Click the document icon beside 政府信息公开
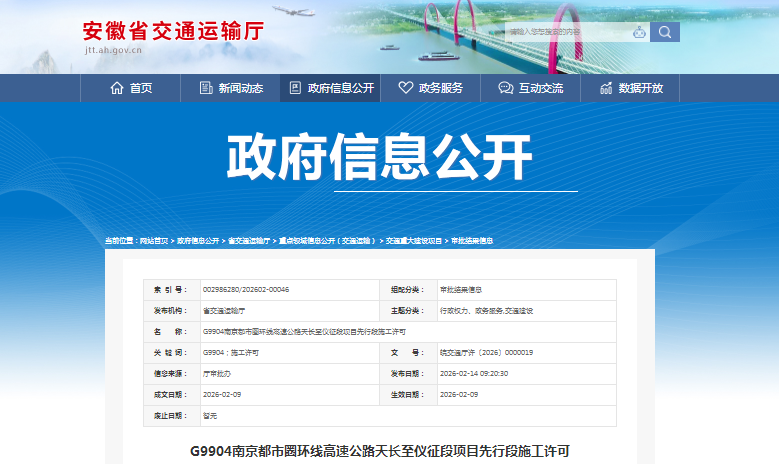This screenshot has width=779, height=464. tap(295, 88)
